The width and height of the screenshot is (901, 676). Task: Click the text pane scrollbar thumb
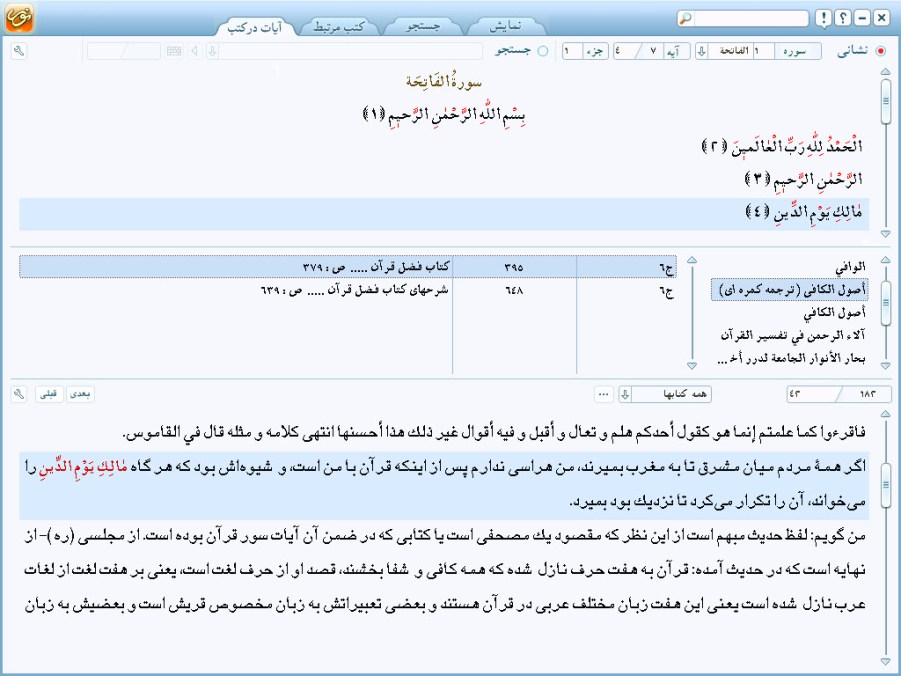885,484
